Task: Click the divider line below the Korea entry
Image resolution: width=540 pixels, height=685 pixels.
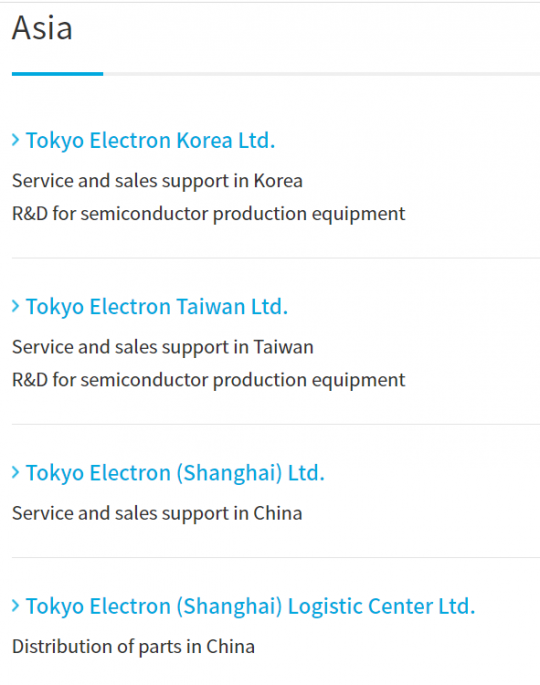Action: click(x=276, y=258)
